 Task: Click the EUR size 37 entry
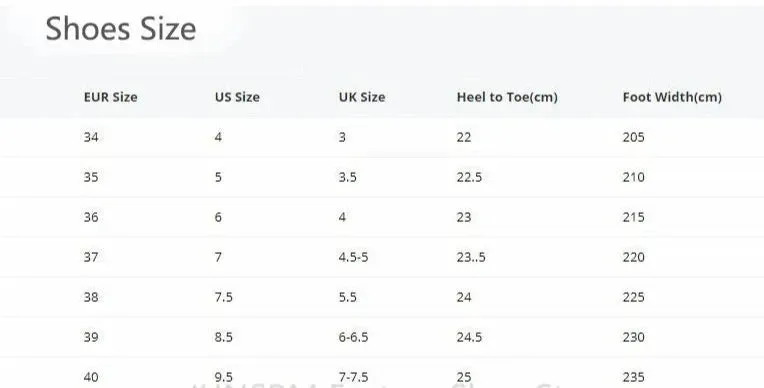point(91,257)
